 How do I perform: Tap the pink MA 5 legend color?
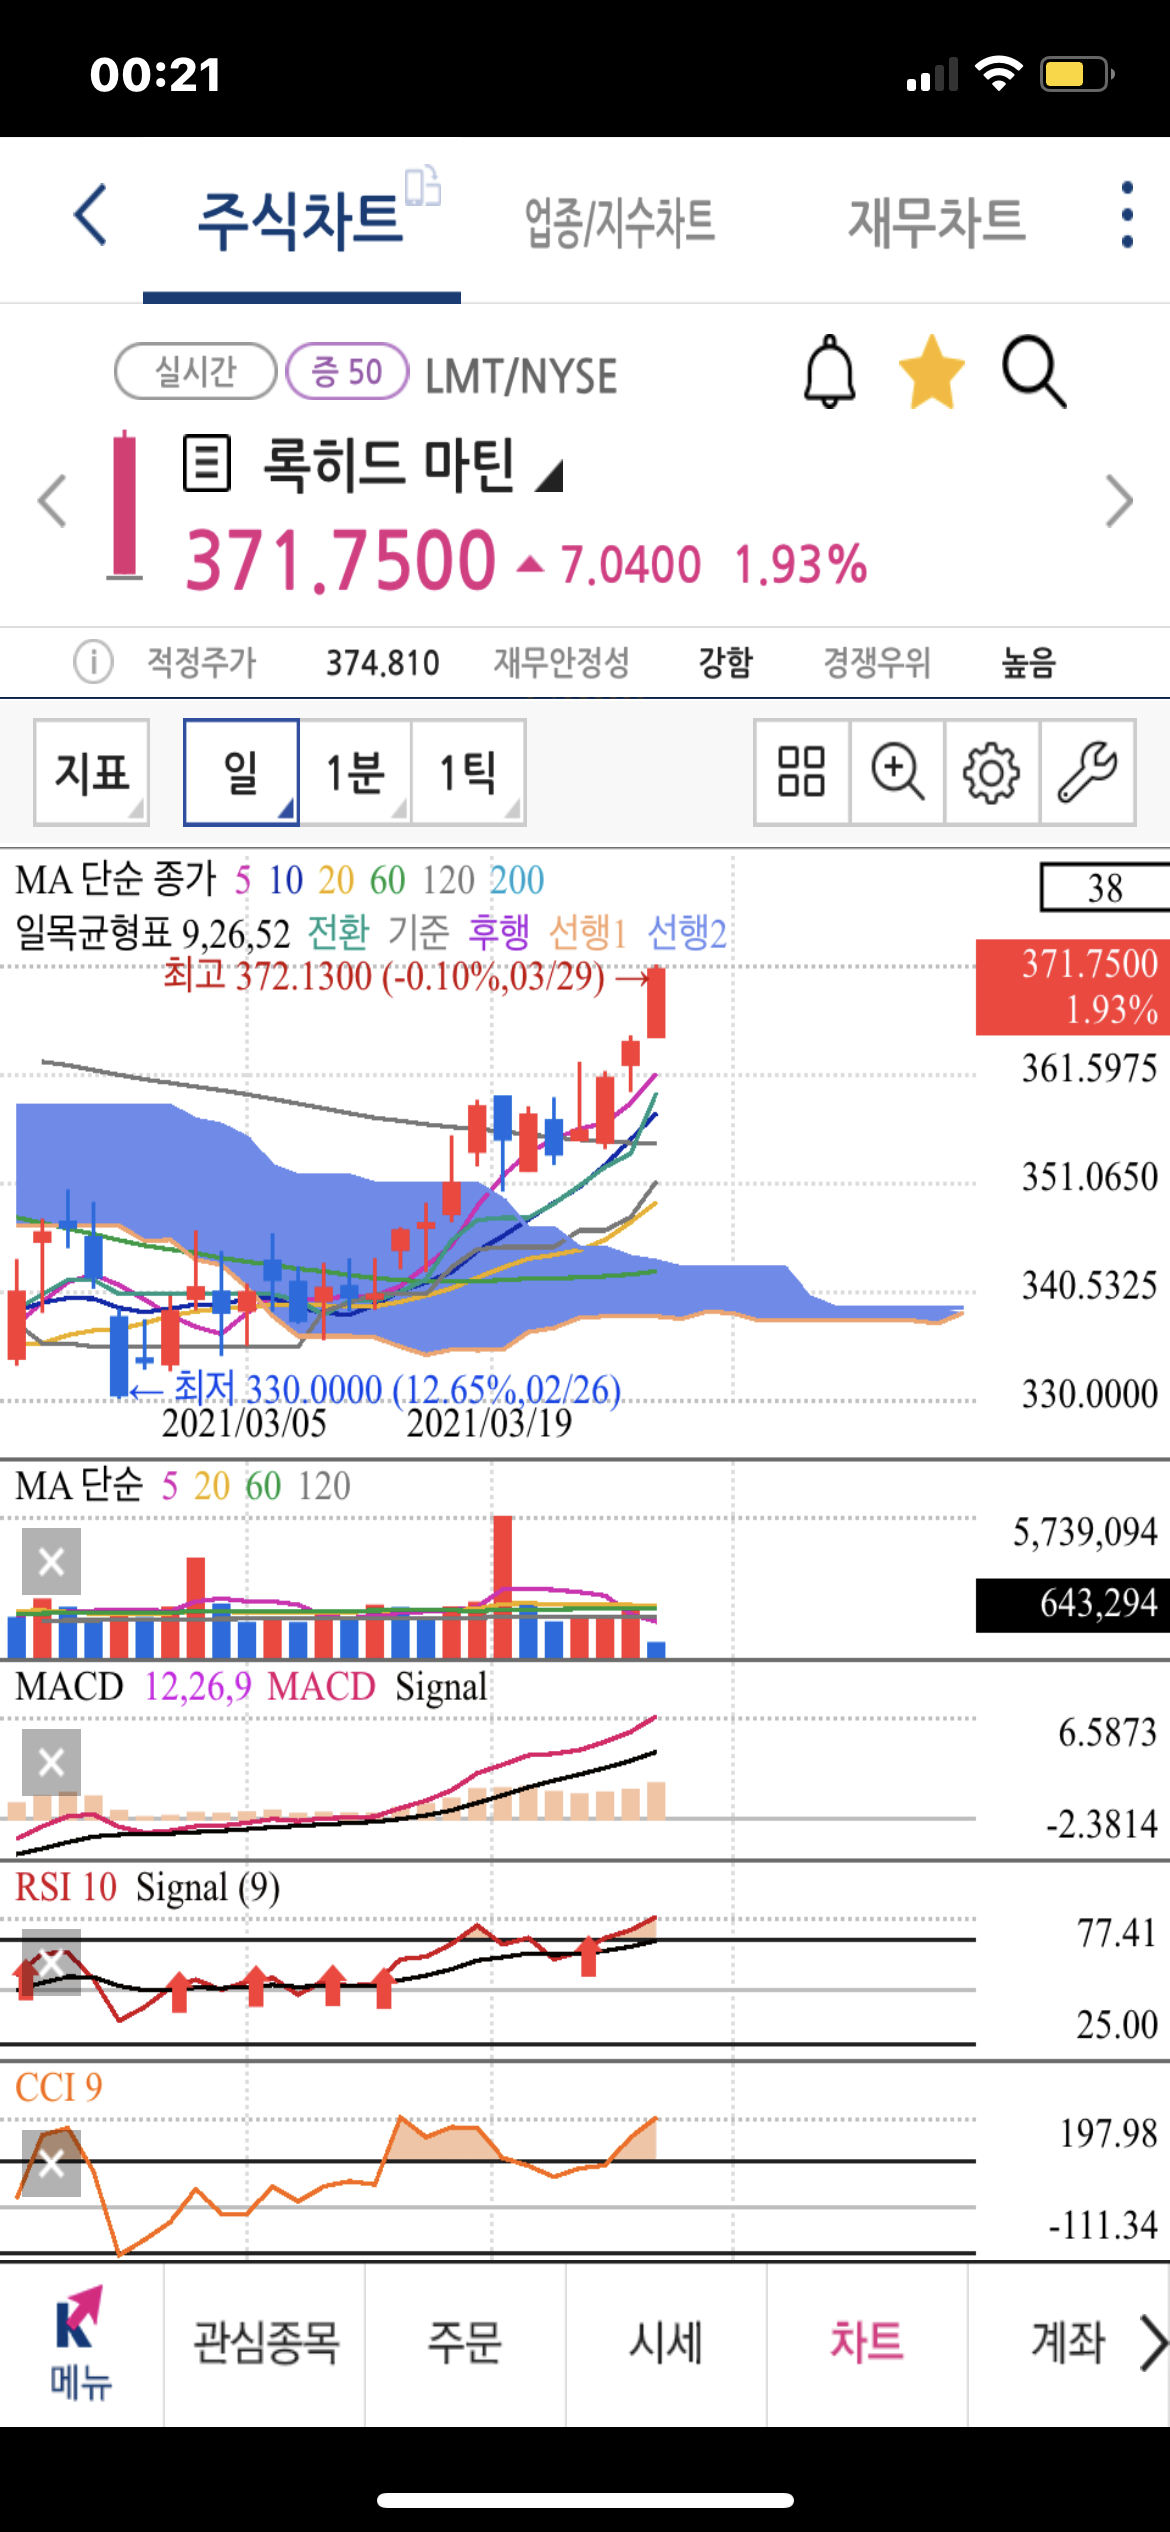point(243,880)
